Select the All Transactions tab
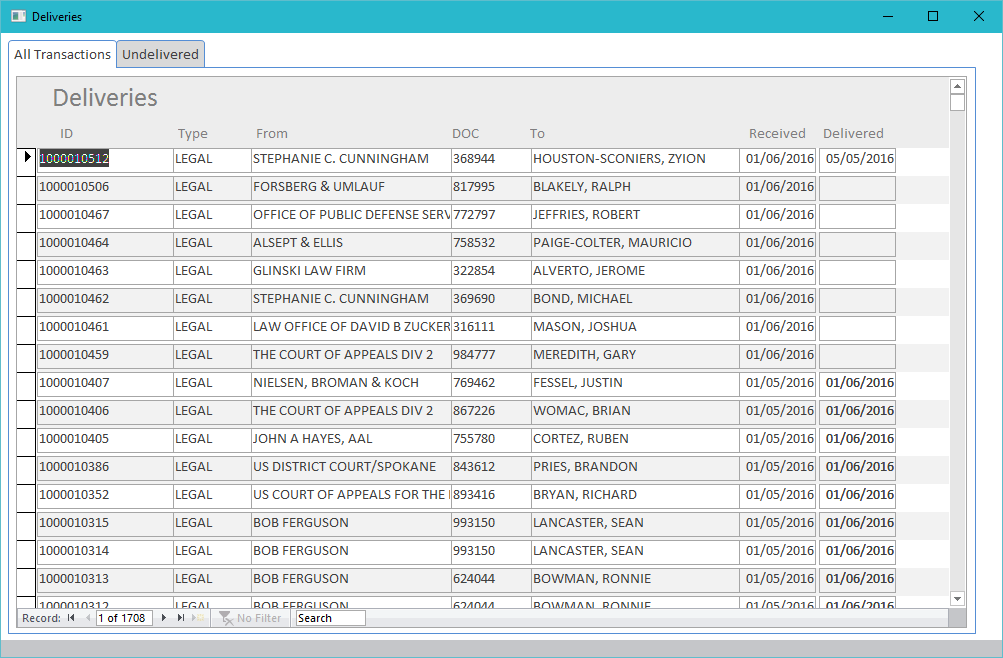 [62, 54]
